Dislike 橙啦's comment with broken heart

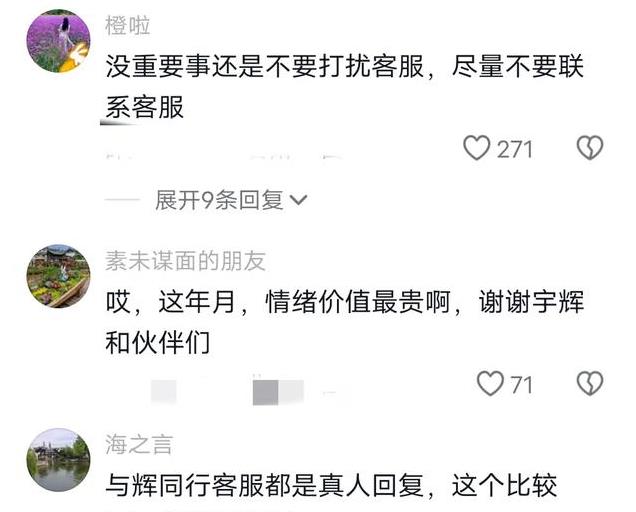point(590,147)
